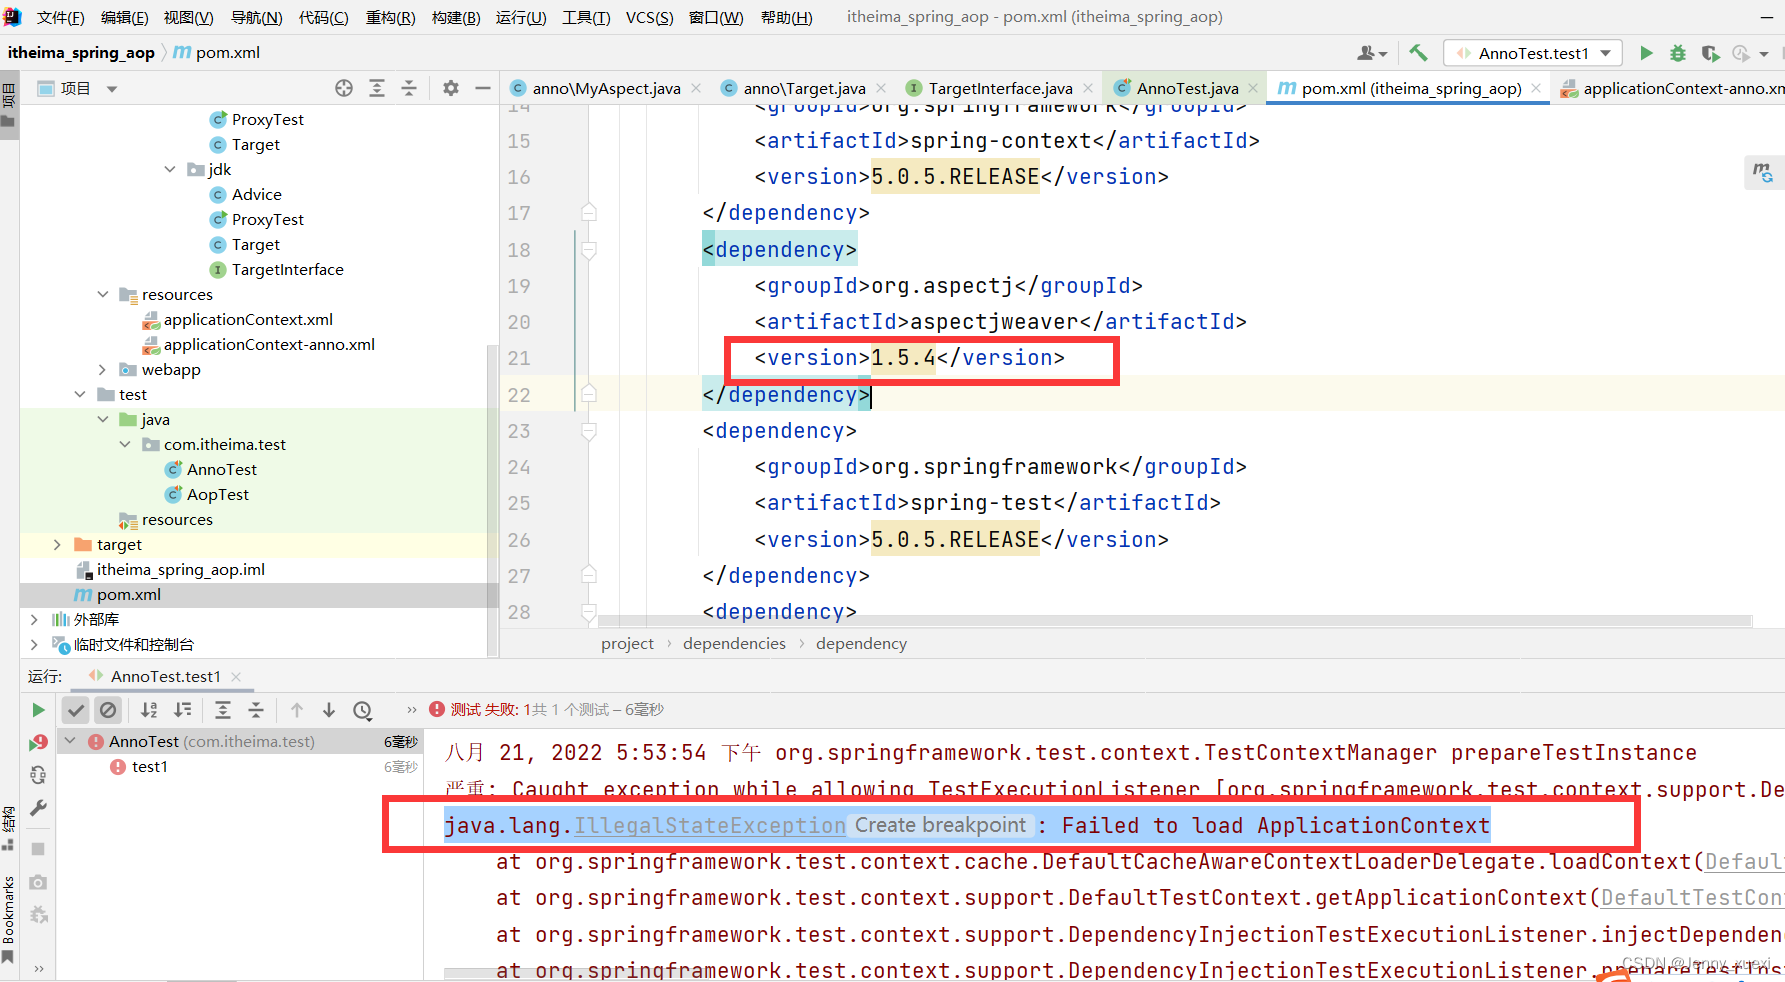Toggle showing passed tests with the checkmark icon
Screen dimensions: 1785x982
tap(75, 709)
